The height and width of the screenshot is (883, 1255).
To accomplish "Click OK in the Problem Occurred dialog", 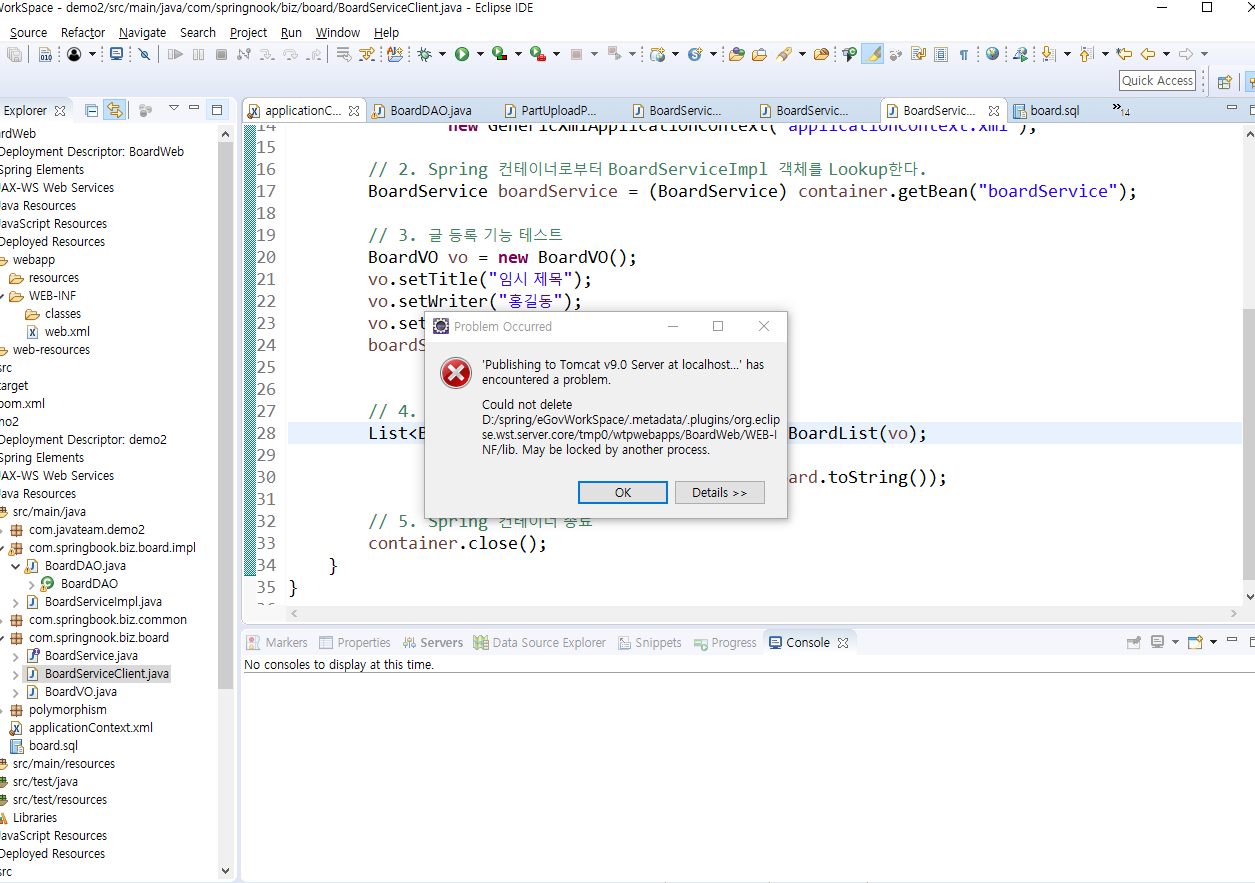I will pyautogui.click(x=623, y=492).
